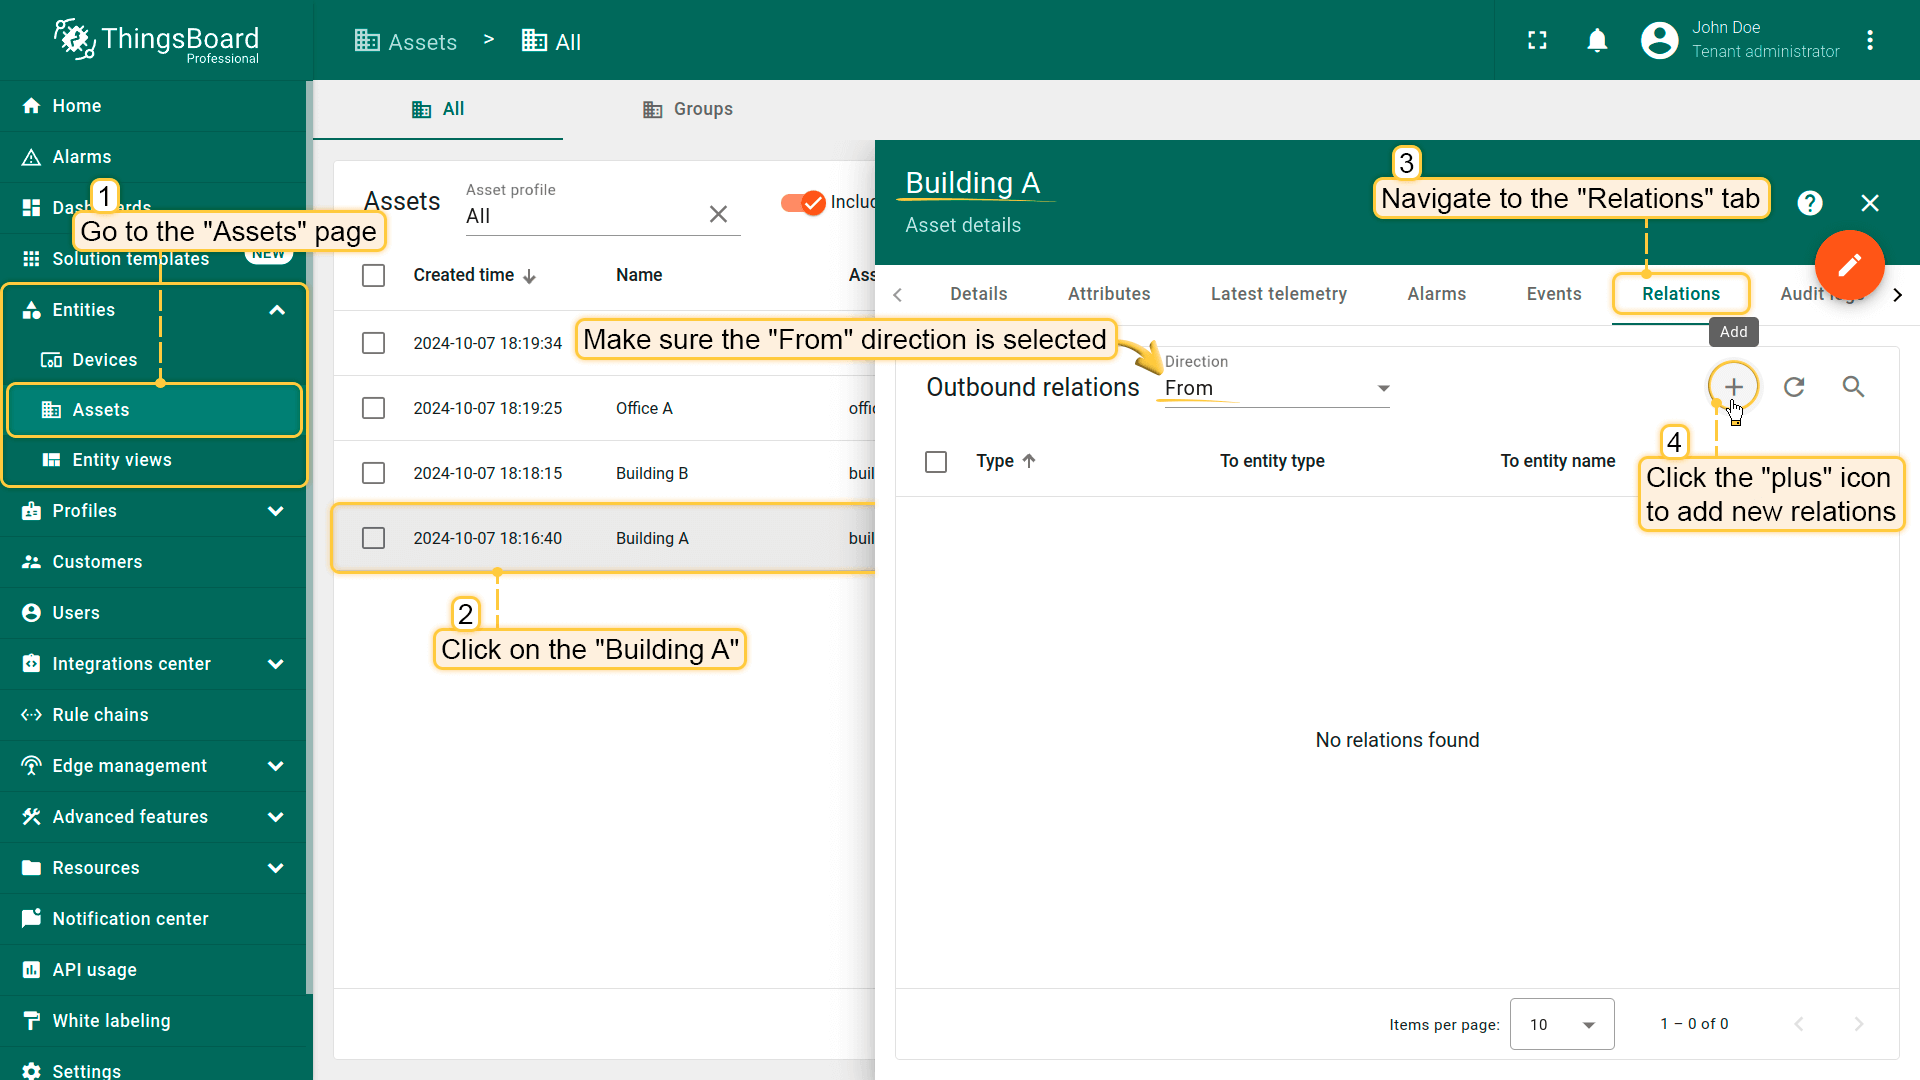
Task: Go to Devices in the sidebar
Action: coord(104,360)
